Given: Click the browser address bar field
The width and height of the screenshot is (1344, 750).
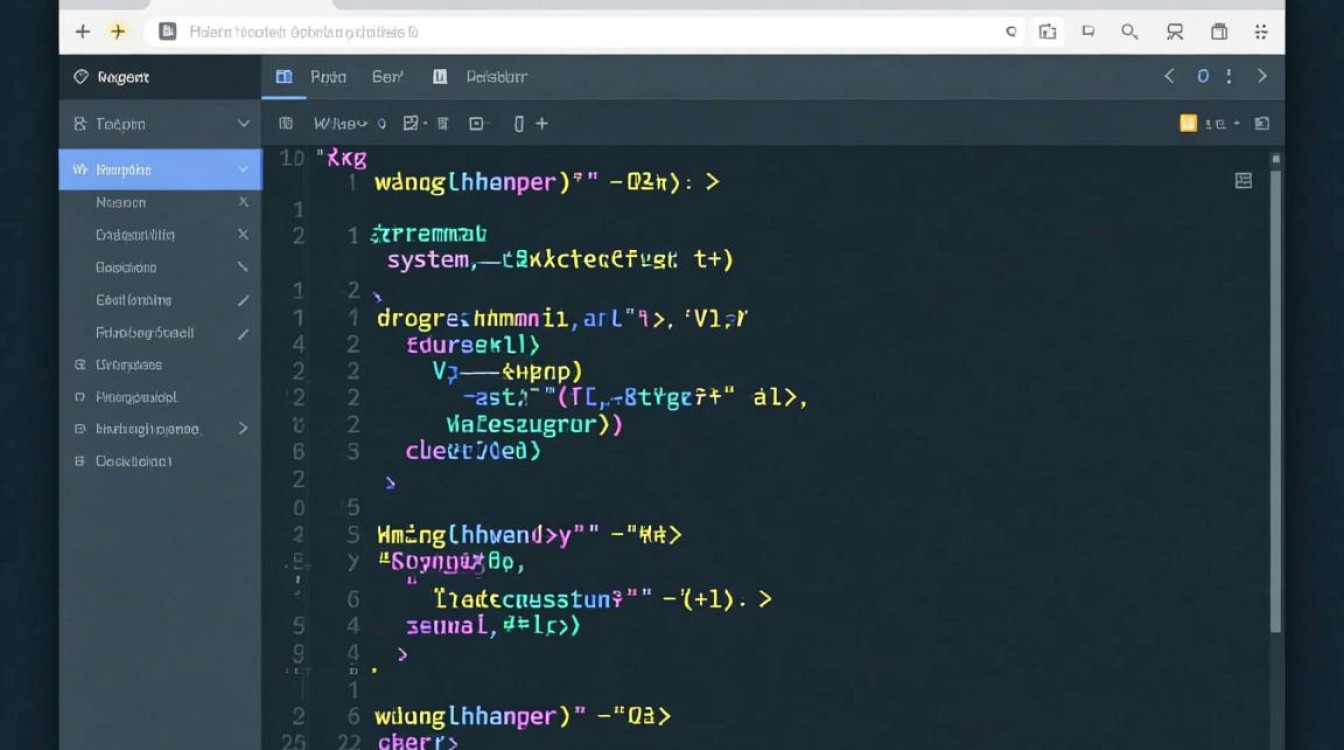Looking at the screenshot, I should 580,32.
